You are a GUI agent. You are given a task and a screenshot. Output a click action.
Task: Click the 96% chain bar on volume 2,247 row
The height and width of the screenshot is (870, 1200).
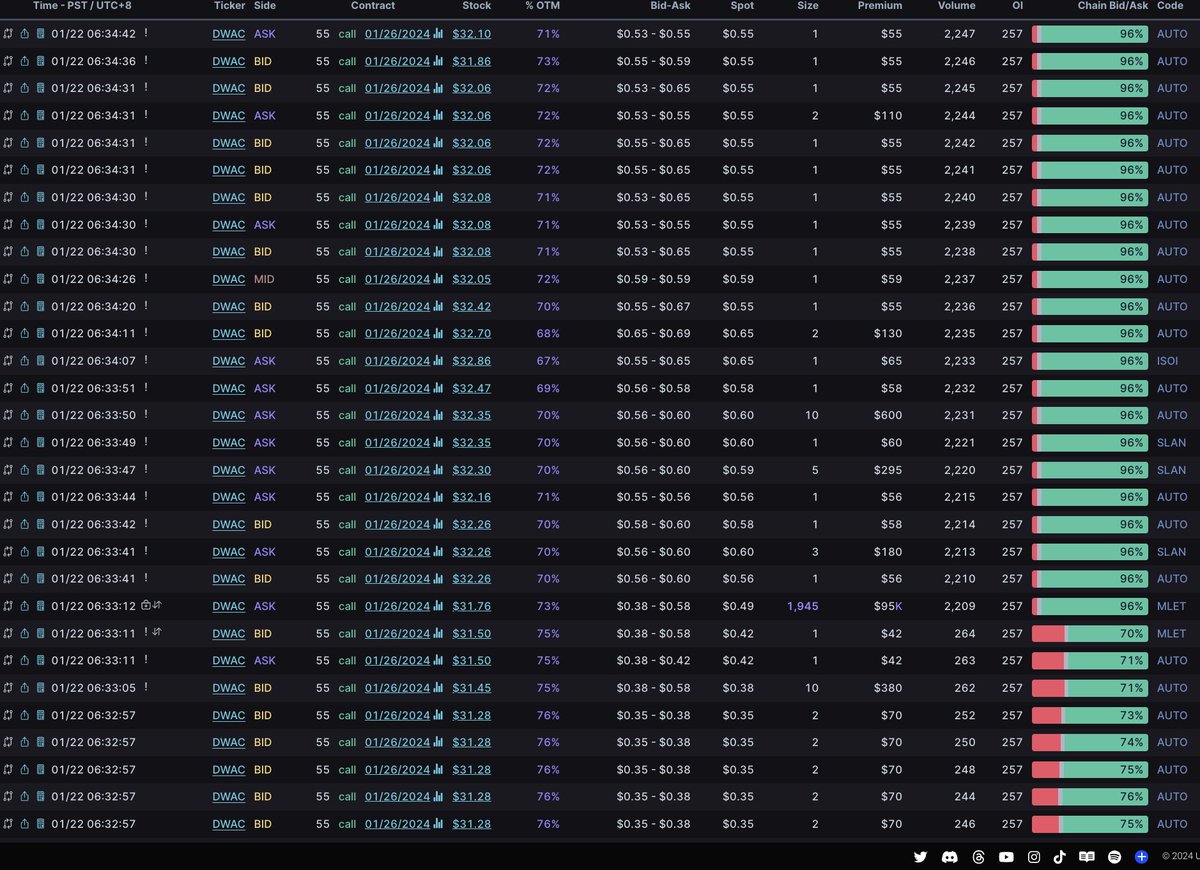pyautogui.click(x=1090, y=34)
